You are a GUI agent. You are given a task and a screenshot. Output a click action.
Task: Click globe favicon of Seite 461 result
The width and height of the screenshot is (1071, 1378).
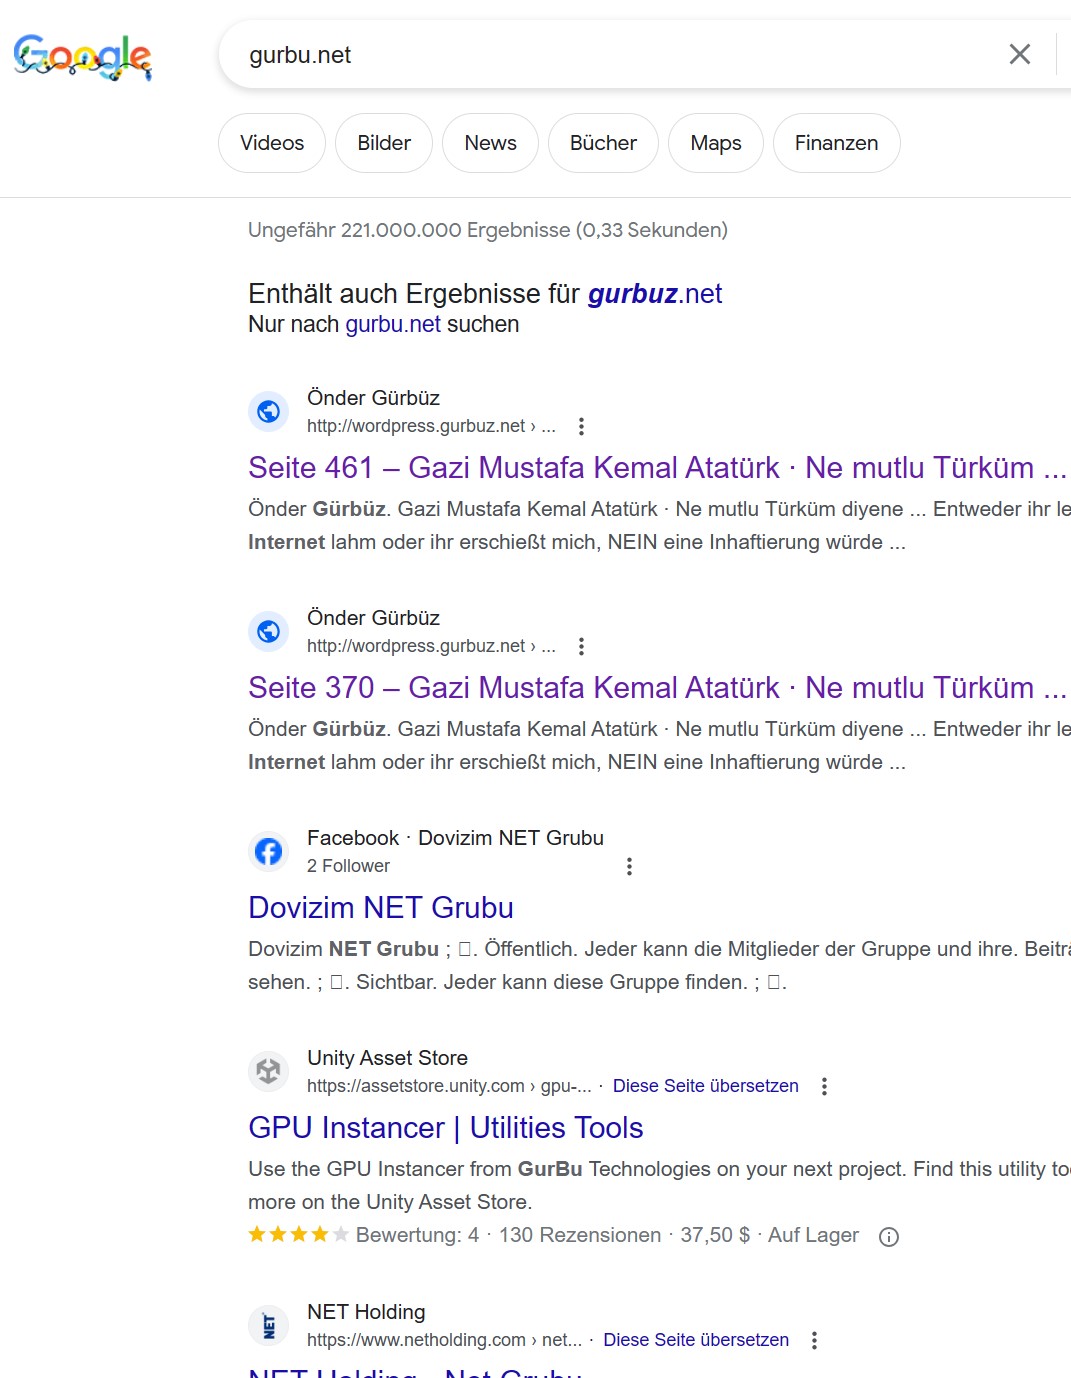(x=268, y=411)
